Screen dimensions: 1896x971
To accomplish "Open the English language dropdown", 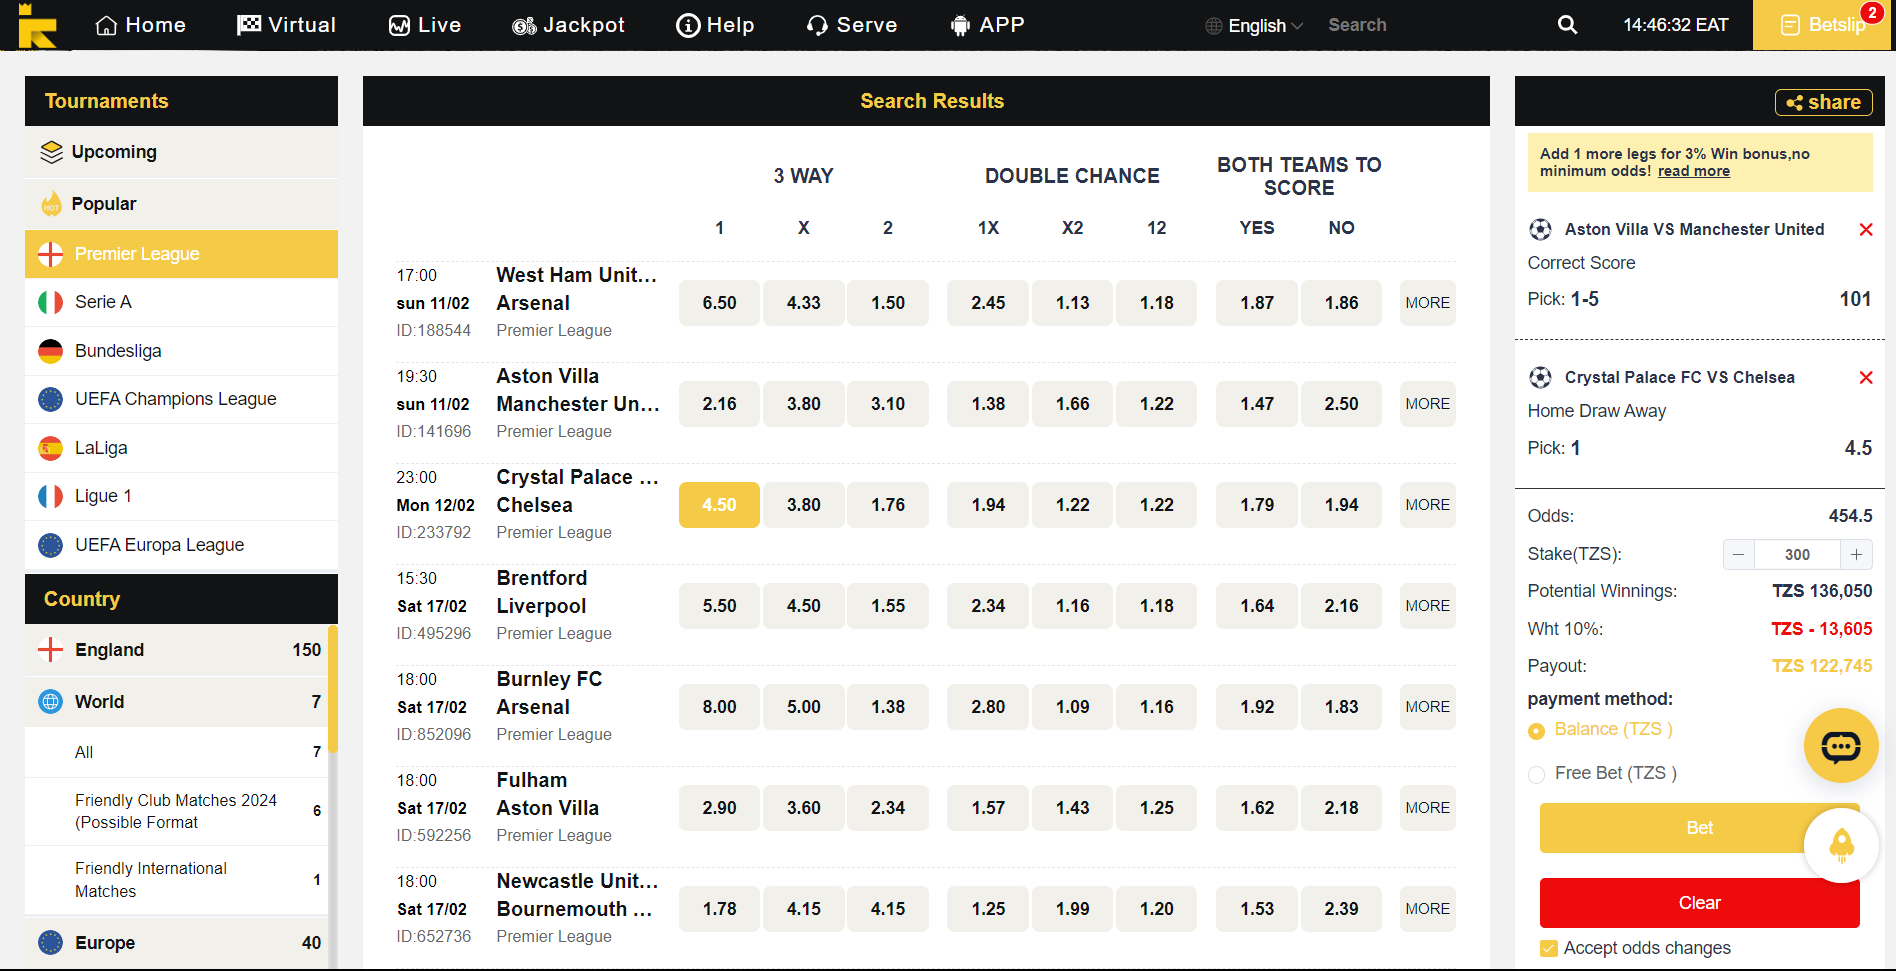I will 1255,26.
